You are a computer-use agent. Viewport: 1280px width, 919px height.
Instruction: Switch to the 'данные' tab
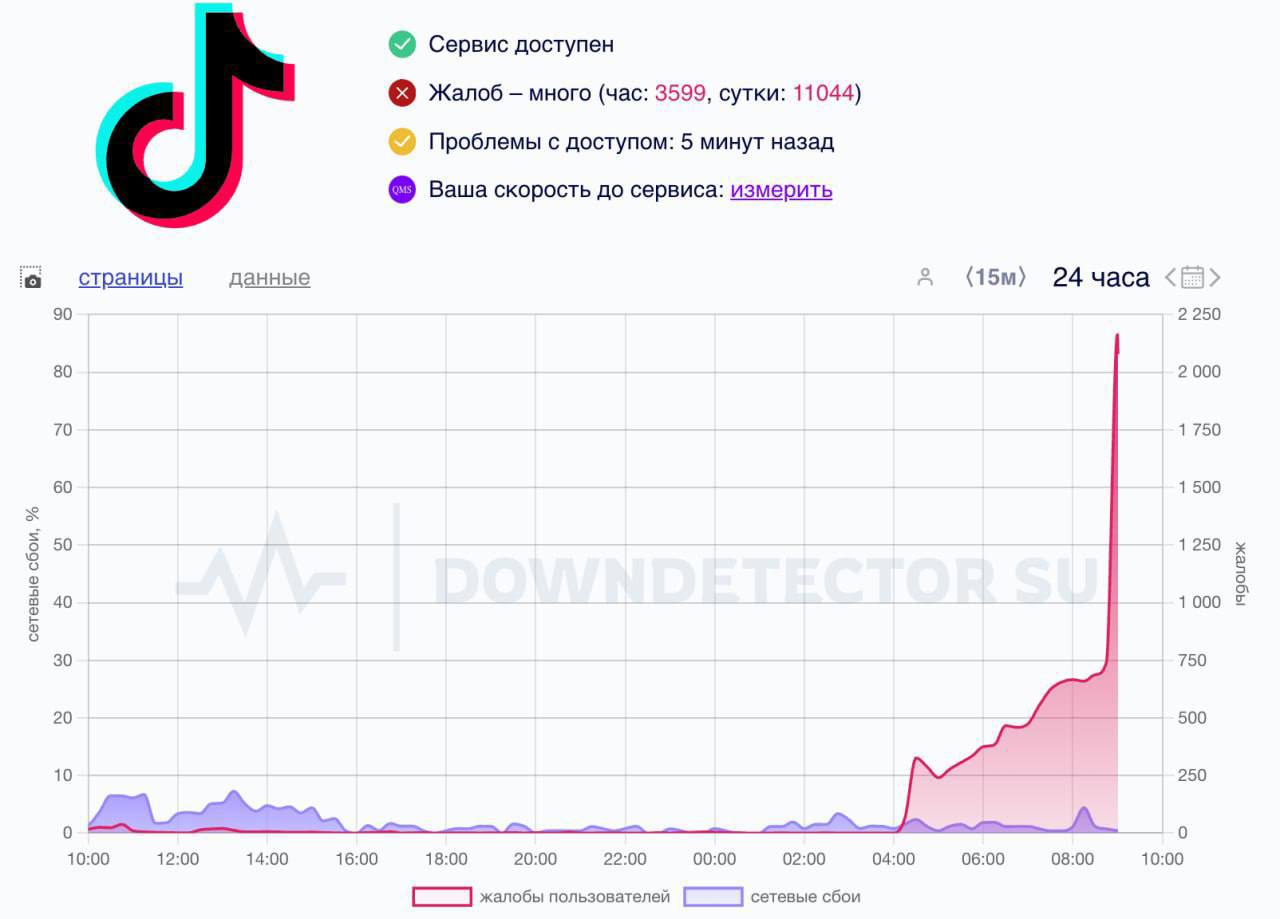[x=269, y=278]
